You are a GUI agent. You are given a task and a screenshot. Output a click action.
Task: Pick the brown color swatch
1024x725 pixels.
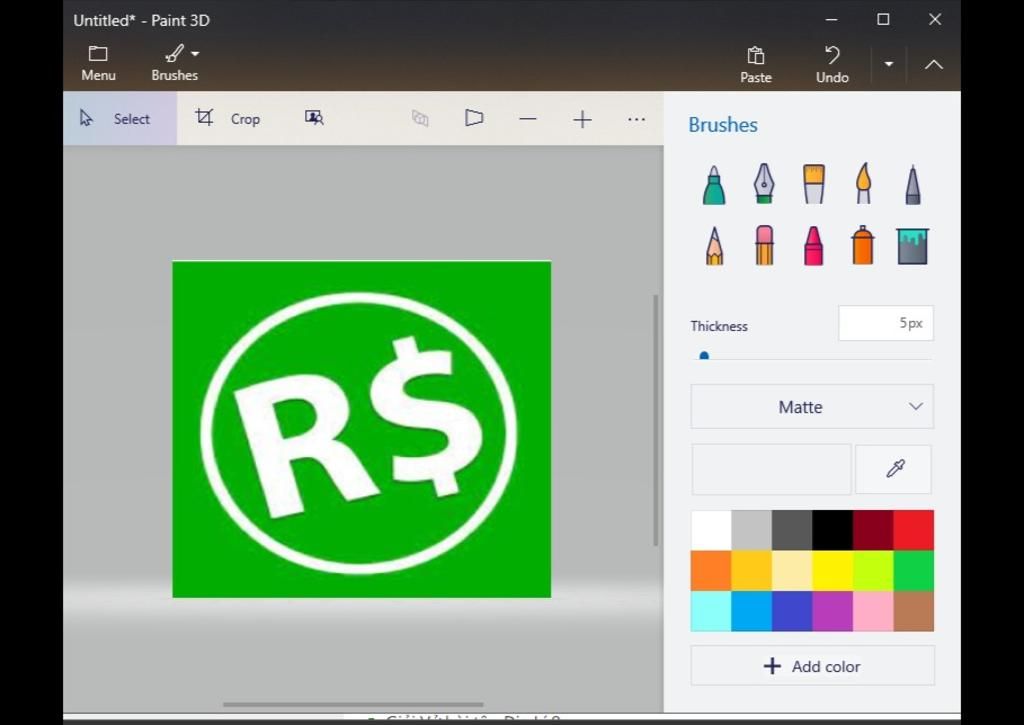coord(914,611)
